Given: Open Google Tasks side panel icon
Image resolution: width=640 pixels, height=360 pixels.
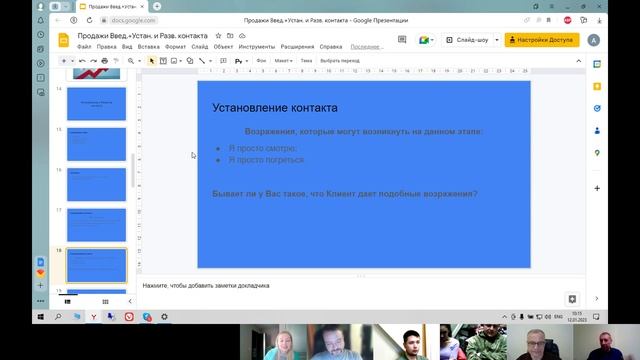Looking at the screenshot, I should coord(597,109).
